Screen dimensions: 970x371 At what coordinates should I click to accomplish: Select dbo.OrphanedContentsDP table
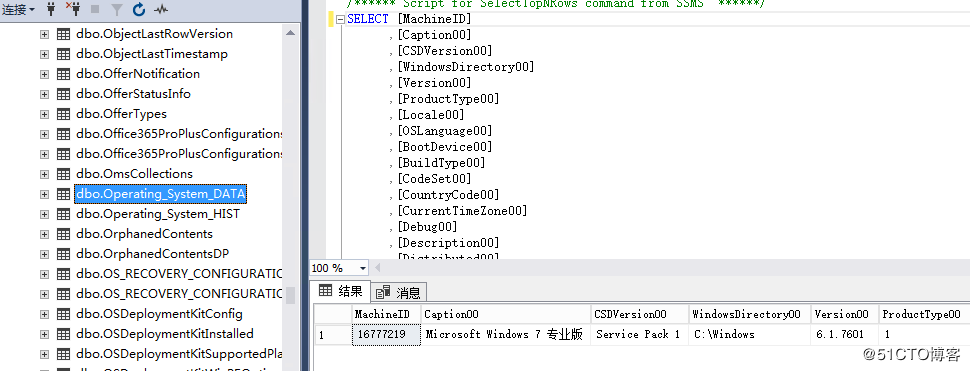pyautogui.click(x=152, y=254)
